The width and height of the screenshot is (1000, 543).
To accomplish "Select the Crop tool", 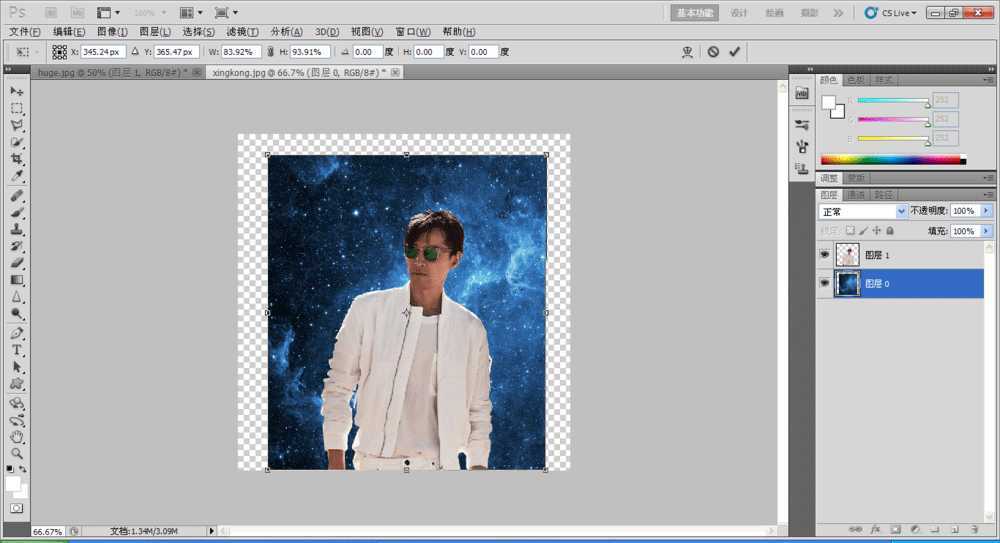I will (x=17, y=159).
